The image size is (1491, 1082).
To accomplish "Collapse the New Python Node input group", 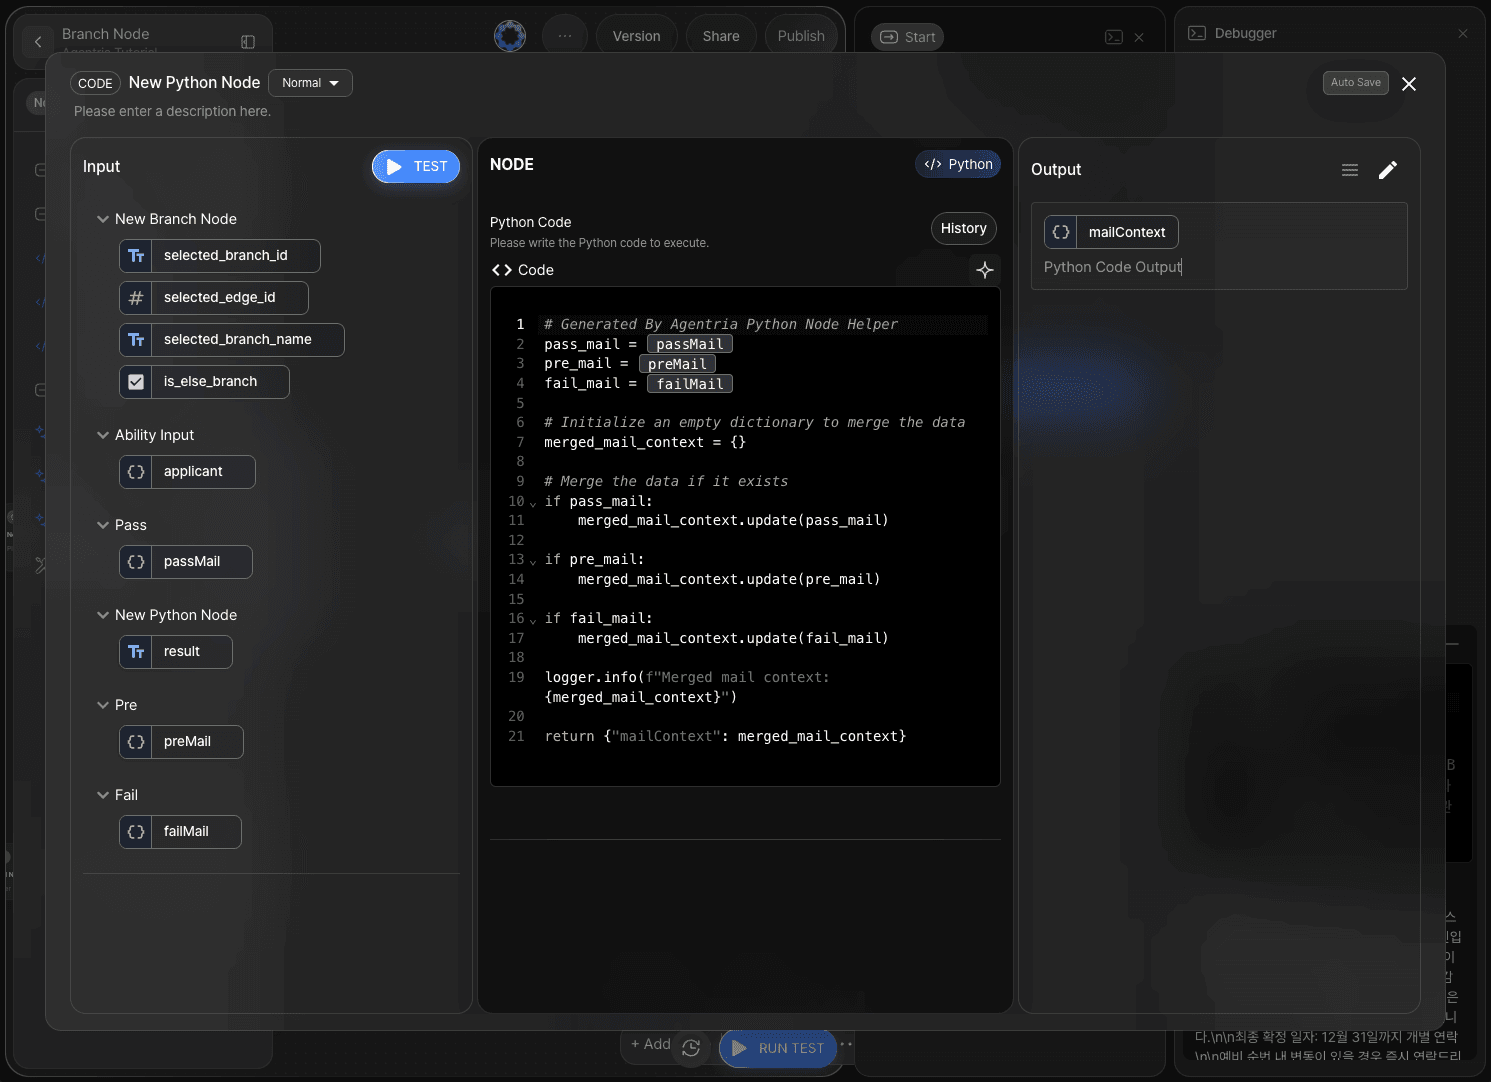I will pyautogui.click(x=102, y=615).
